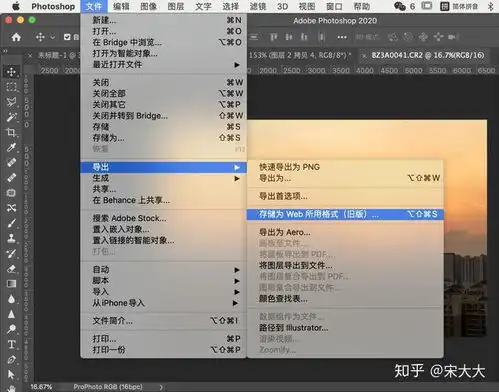Select the Rectangular Marquee tool
499x392 pixels.
(11, 87)
